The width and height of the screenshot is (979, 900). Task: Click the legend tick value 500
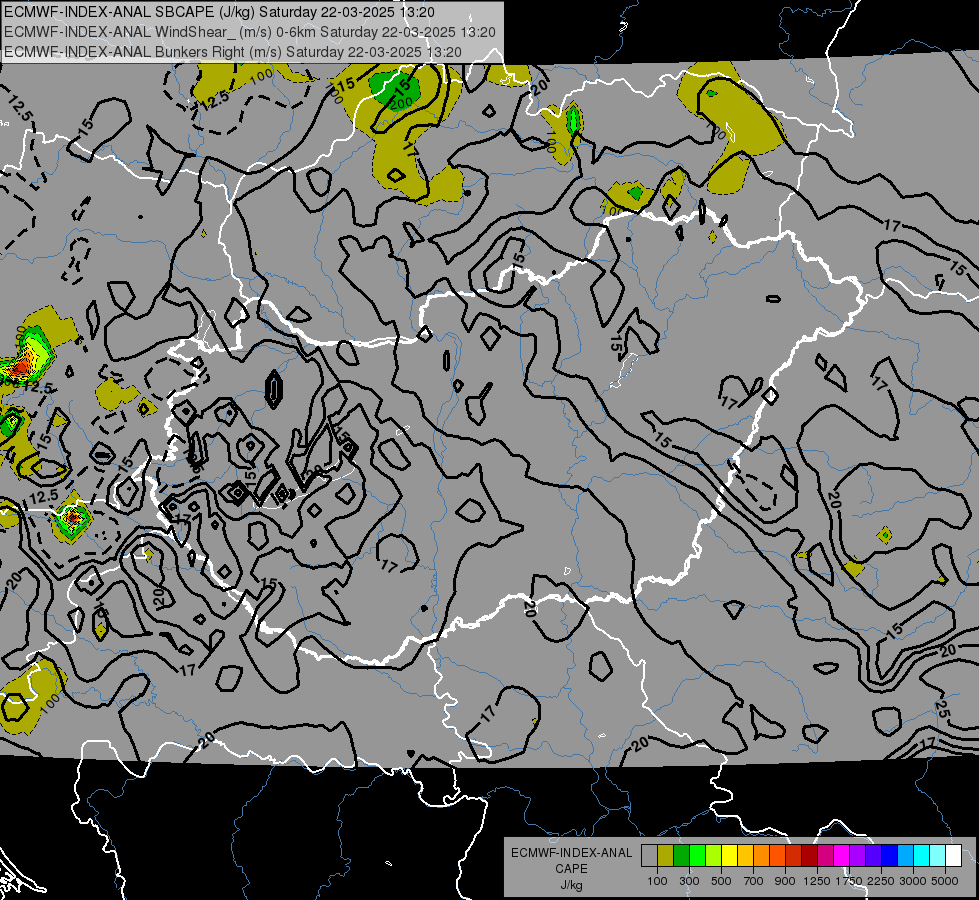(721, 881)
